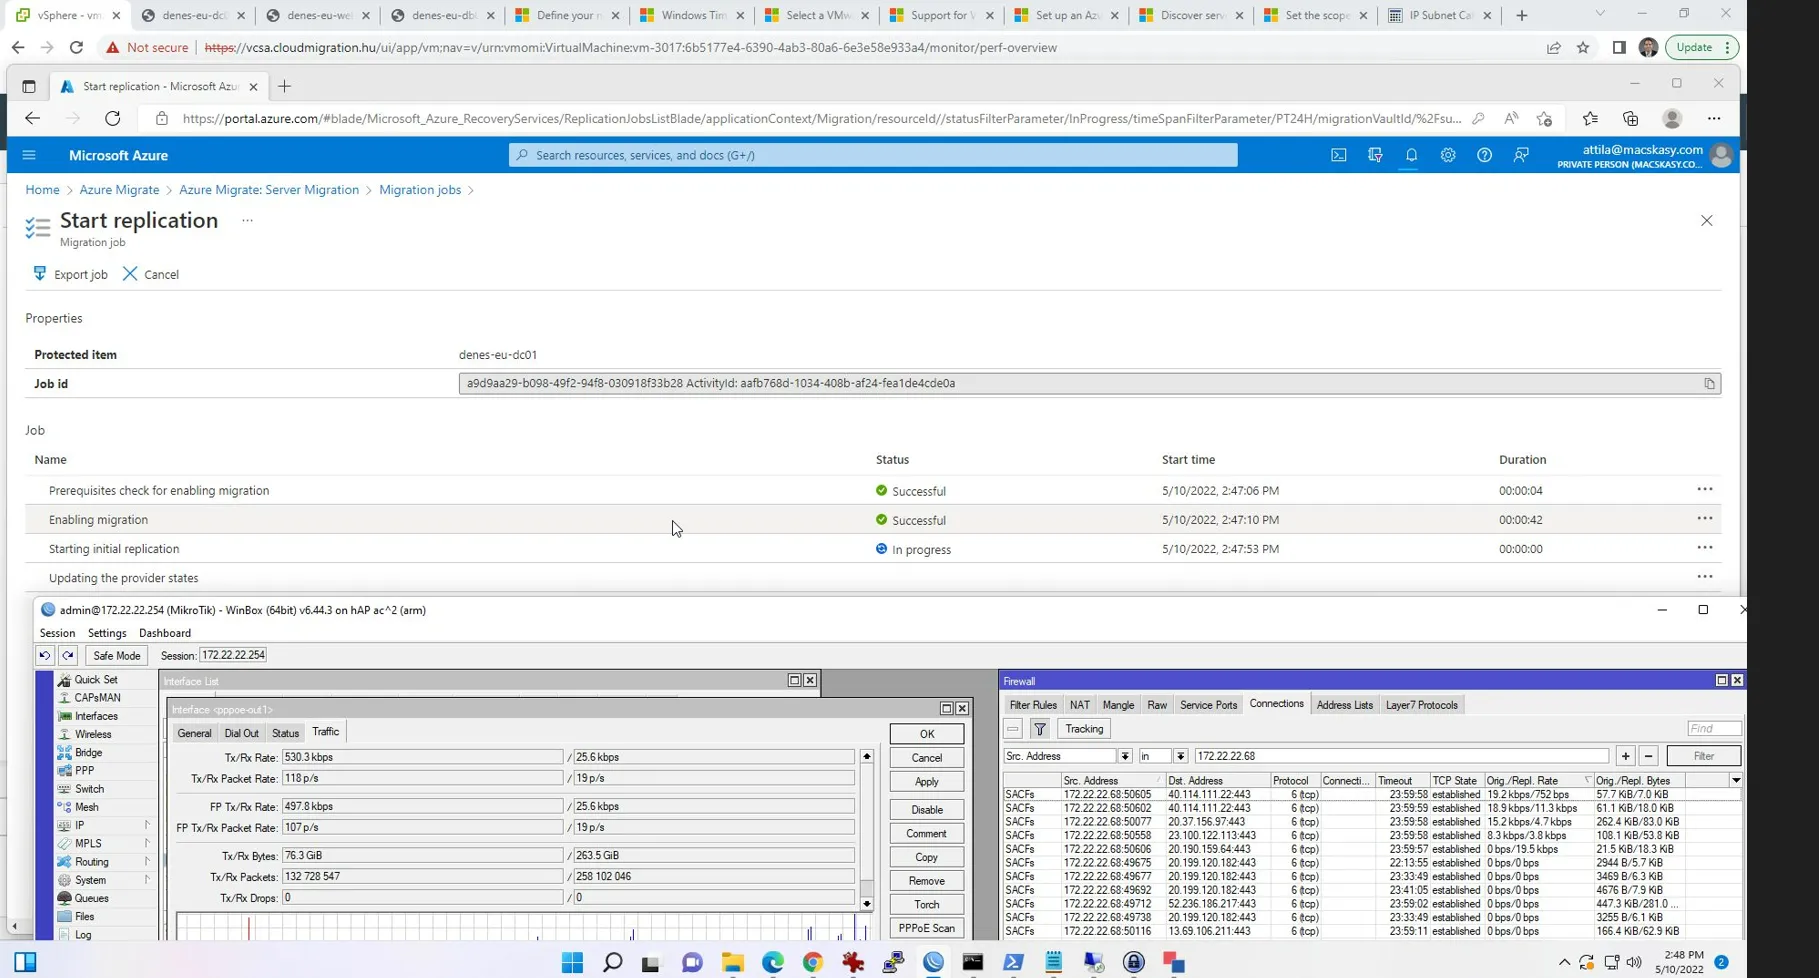Switch to the Filter Rules tab
The height and width of the screenshot is (978, 1819).
coord(1033,705)
